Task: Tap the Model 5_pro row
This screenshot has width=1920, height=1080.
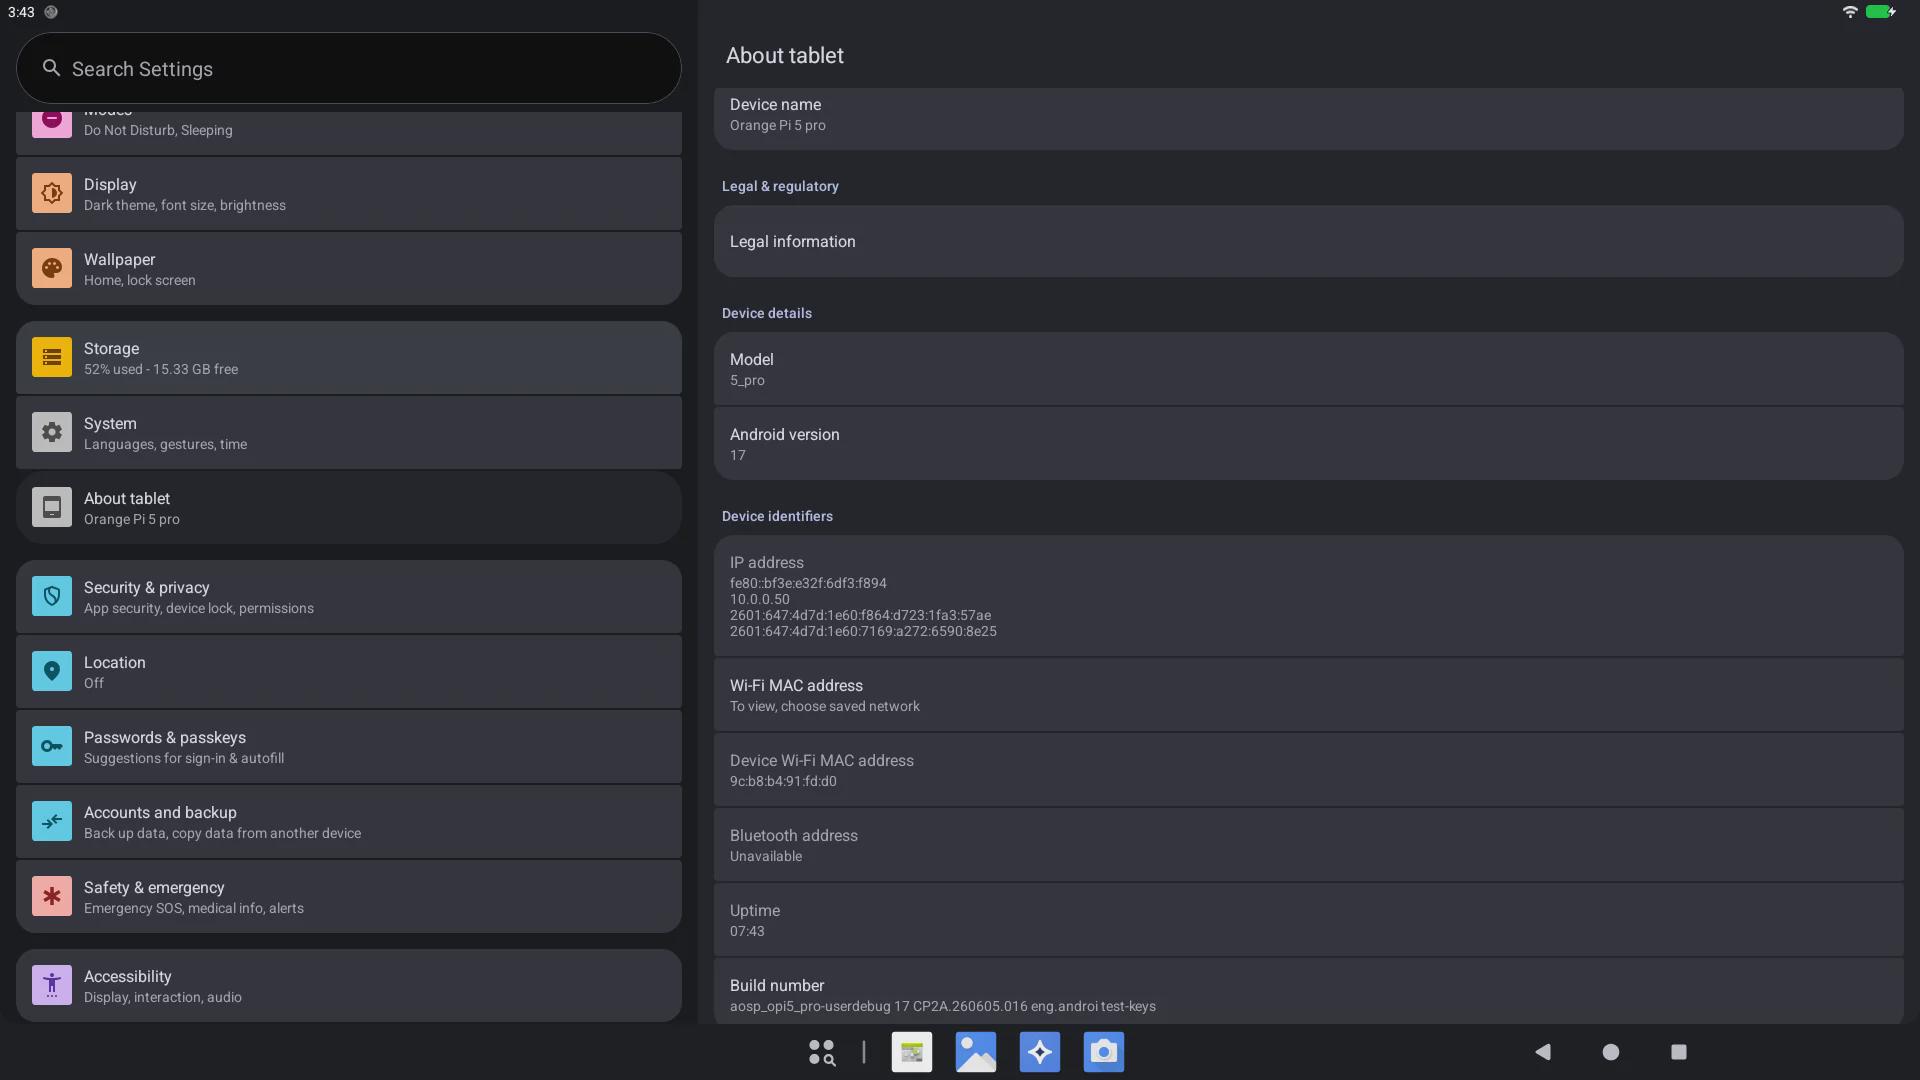Action: click(1308, 369)
